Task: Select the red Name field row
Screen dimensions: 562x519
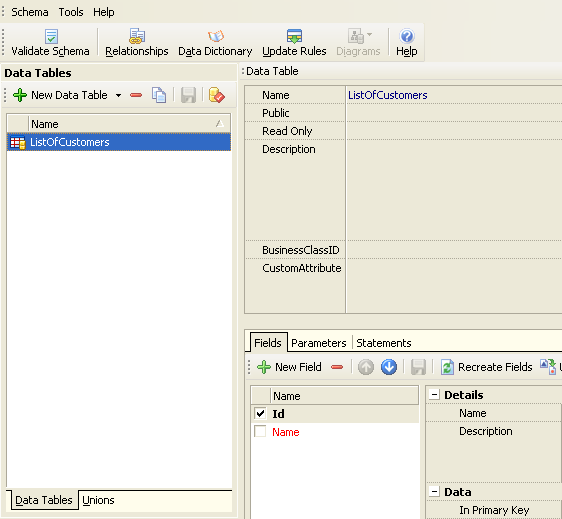Action: point(335,432)
